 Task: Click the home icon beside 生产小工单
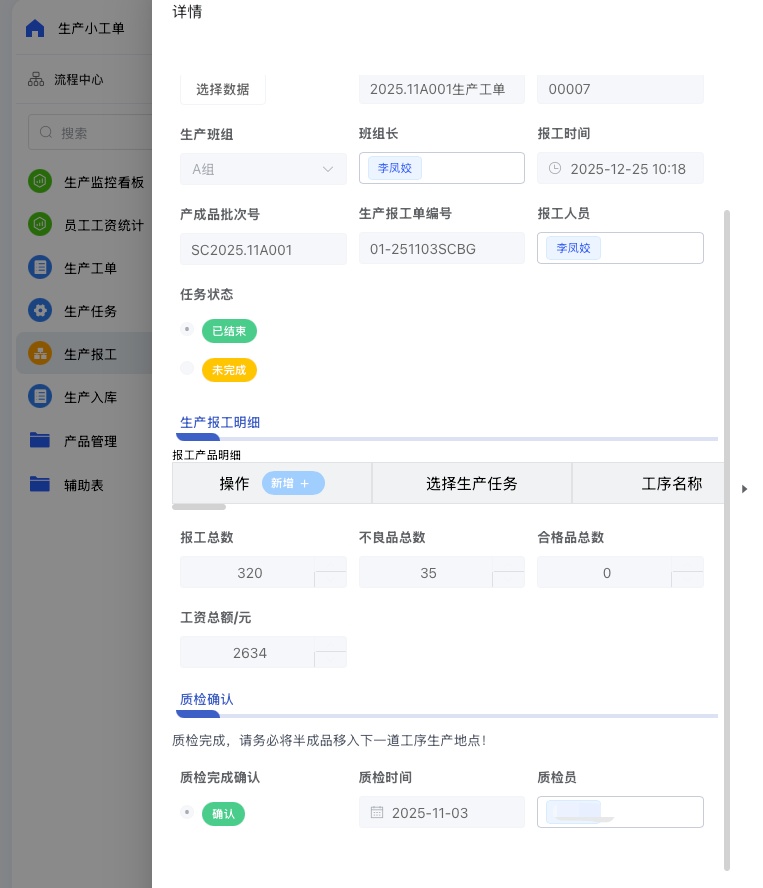click(35, 28)
